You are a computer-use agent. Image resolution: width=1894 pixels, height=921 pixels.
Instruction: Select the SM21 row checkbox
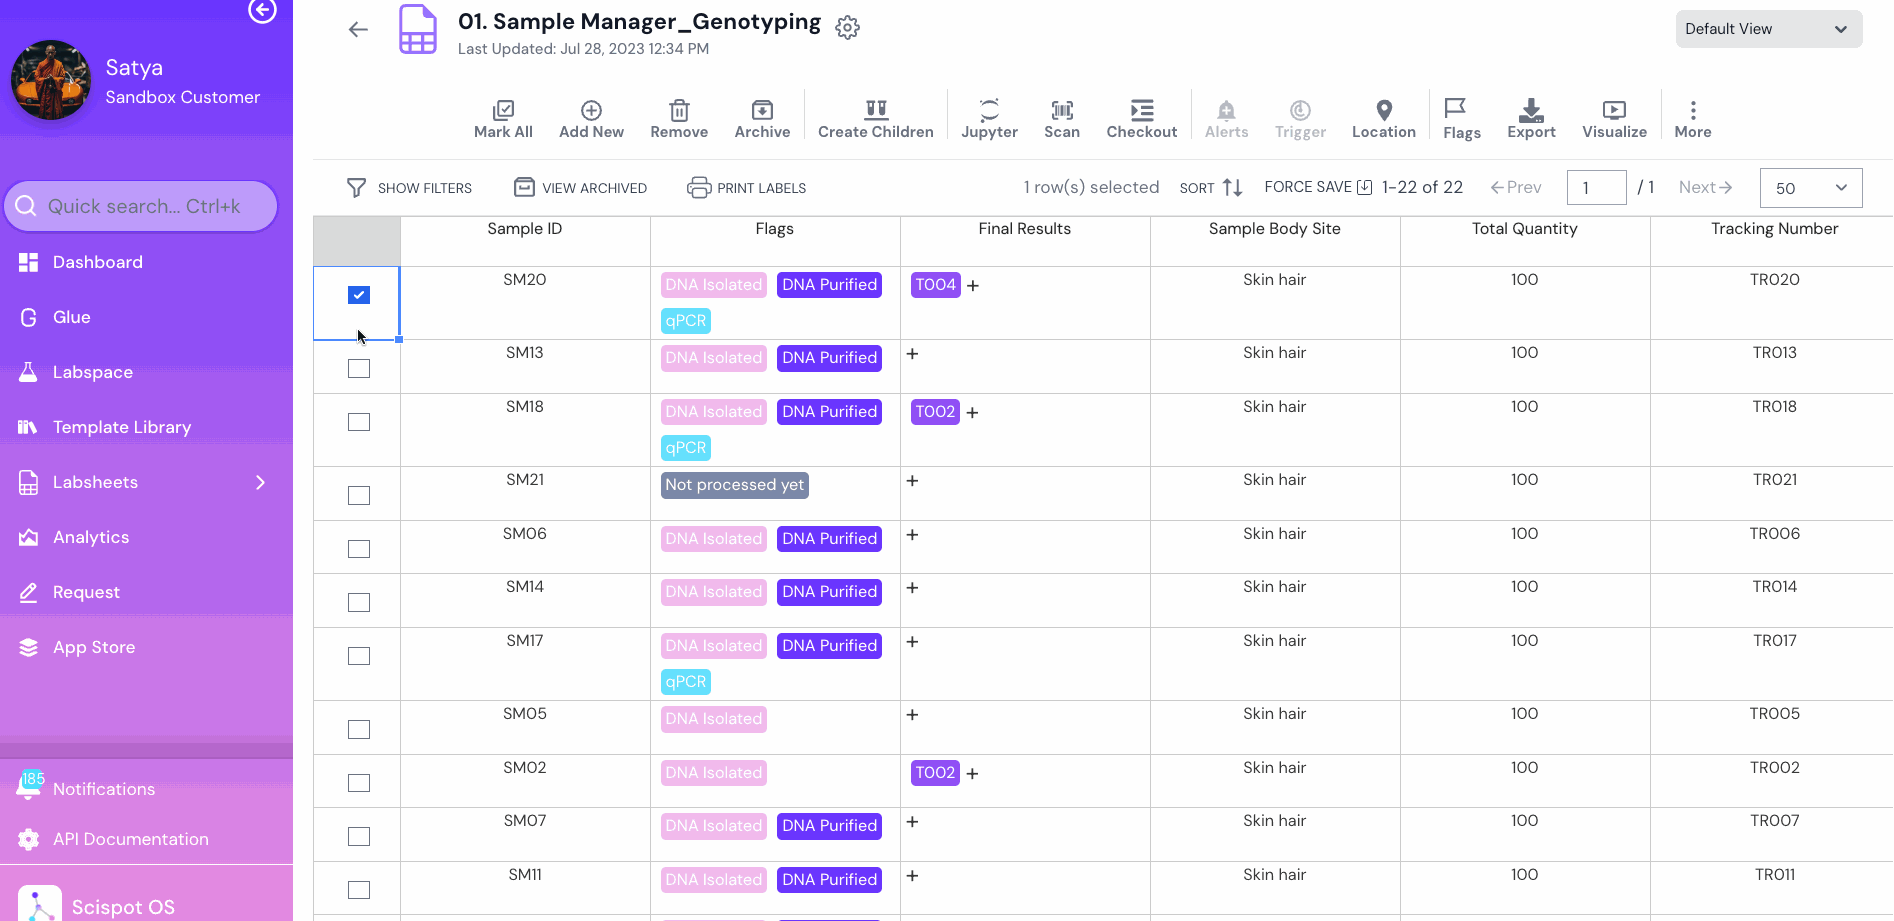[359, 496]
